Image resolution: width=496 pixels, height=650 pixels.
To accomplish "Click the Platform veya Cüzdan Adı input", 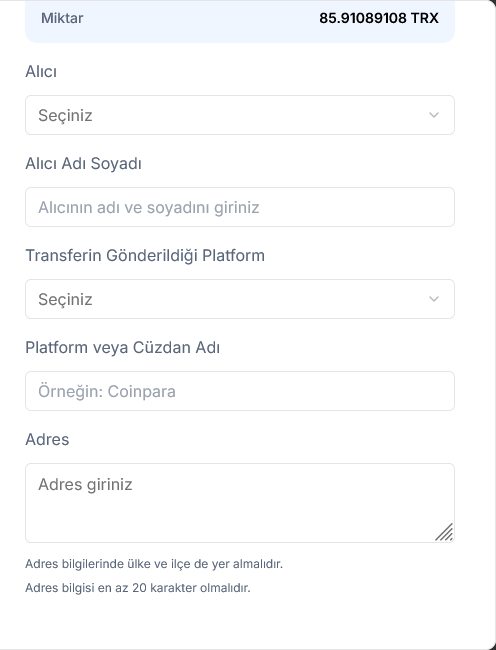I will tap(240, 391).
